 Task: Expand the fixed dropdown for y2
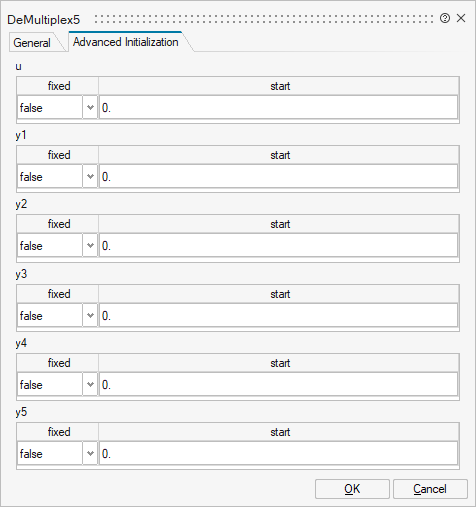pyautogui.click(x=57, y=245)
